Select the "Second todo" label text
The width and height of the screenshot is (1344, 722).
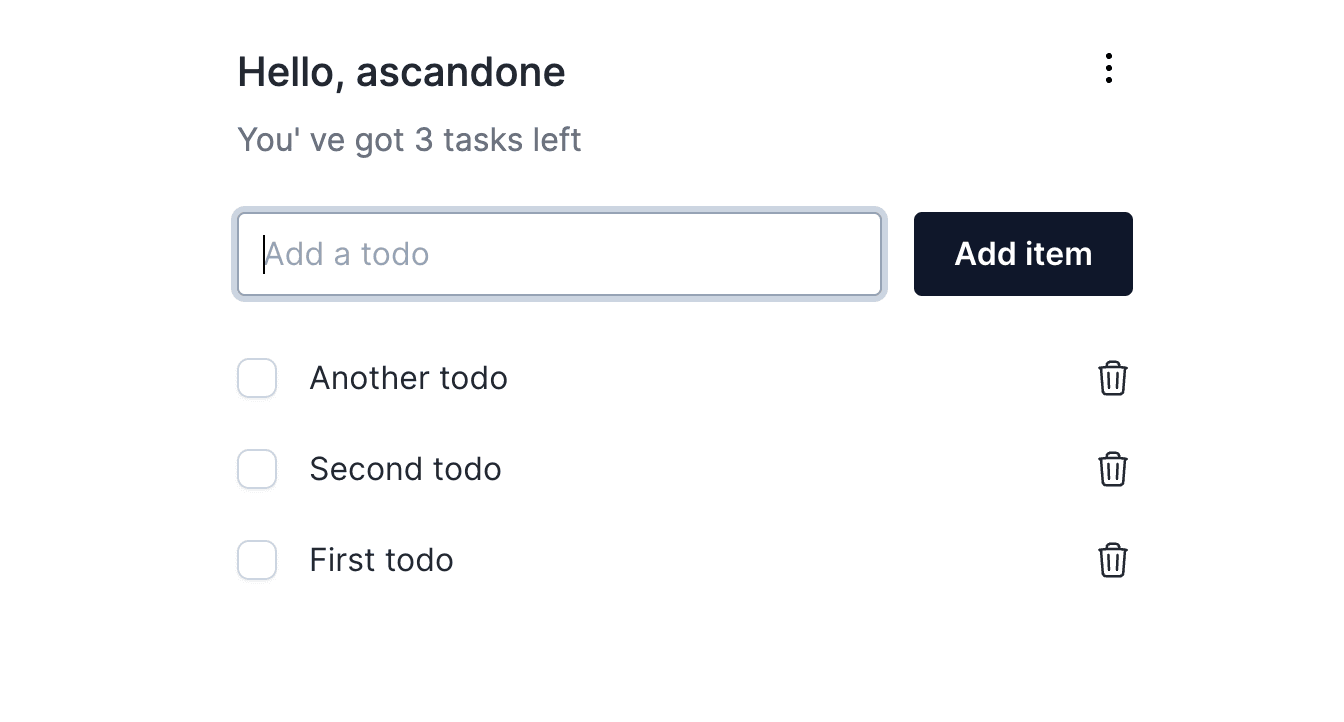(405, 469)
